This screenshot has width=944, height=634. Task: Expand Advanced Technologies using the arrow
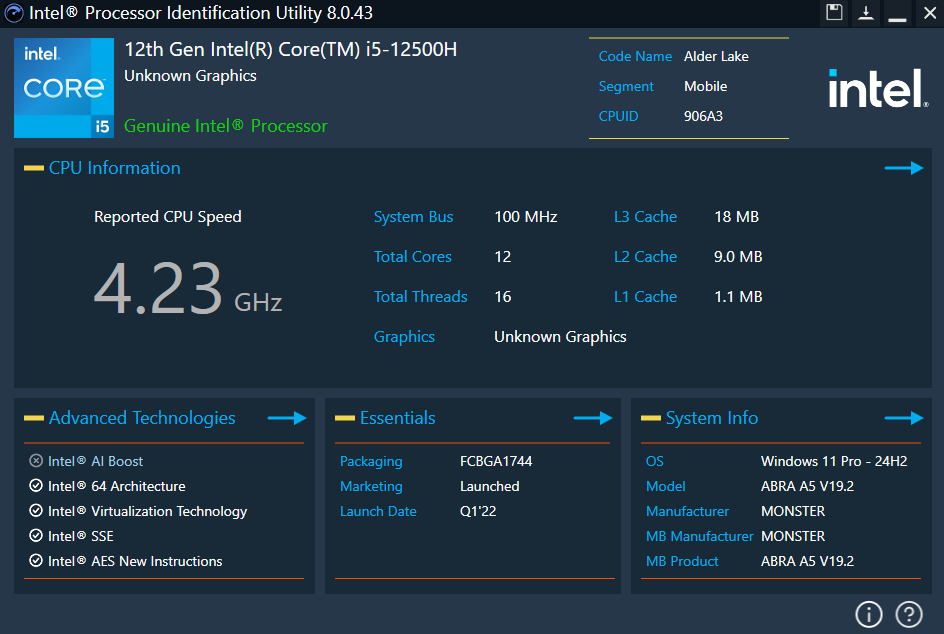tap(287, 418)
